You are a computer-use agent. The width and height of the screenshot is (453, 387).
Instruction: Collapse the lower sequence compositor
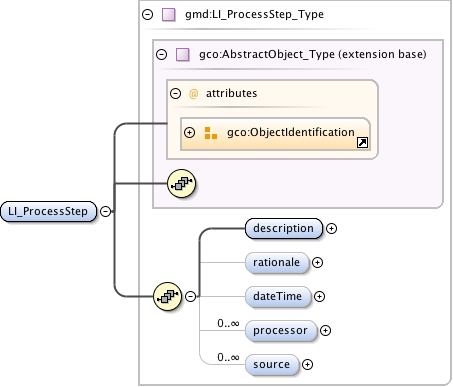coord(190,296)
